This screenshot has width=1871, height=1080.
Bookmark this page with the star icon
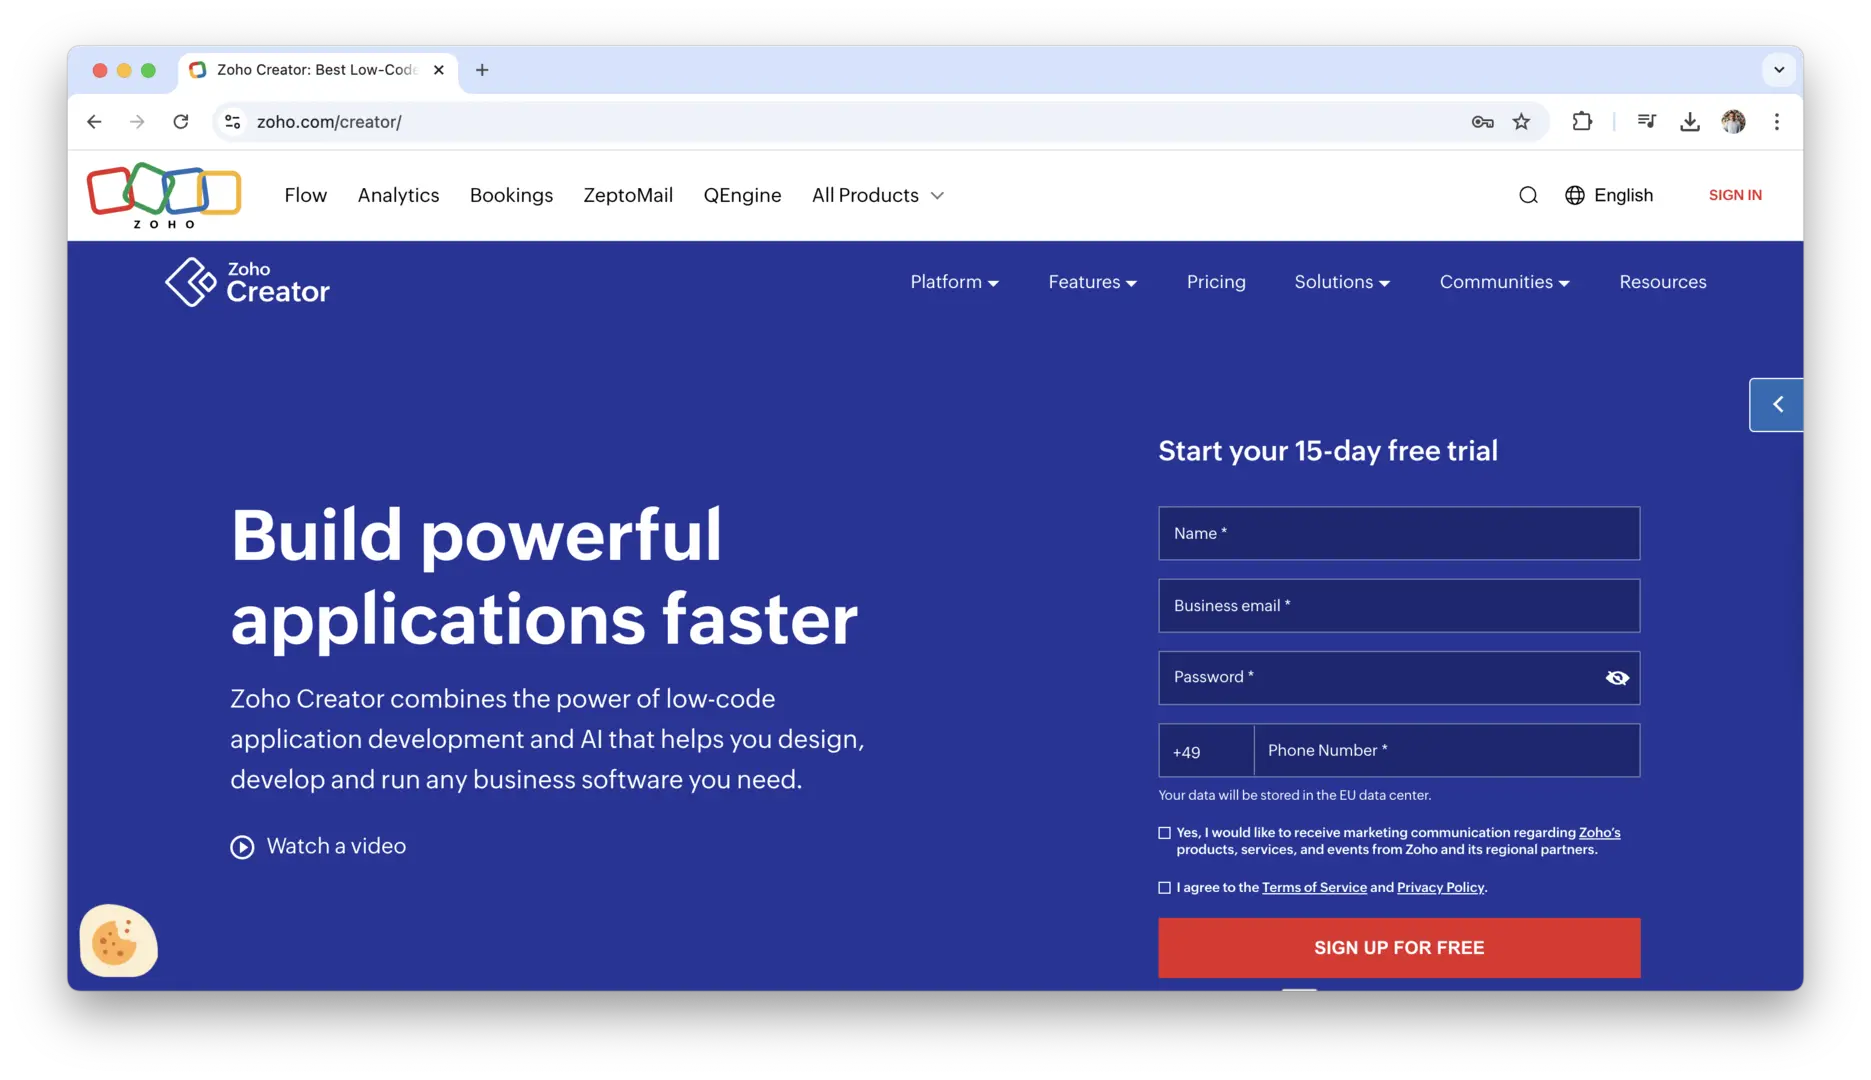(x=1521, y=122)
